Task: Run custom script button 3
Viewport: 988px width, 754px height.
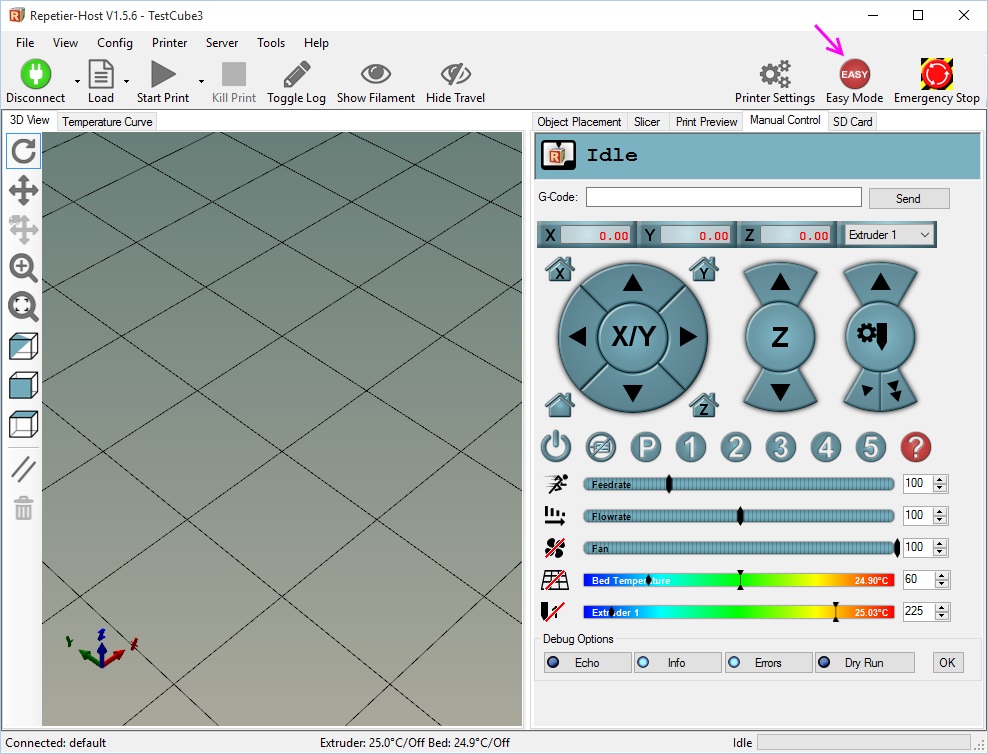Action: coord(781,447)
